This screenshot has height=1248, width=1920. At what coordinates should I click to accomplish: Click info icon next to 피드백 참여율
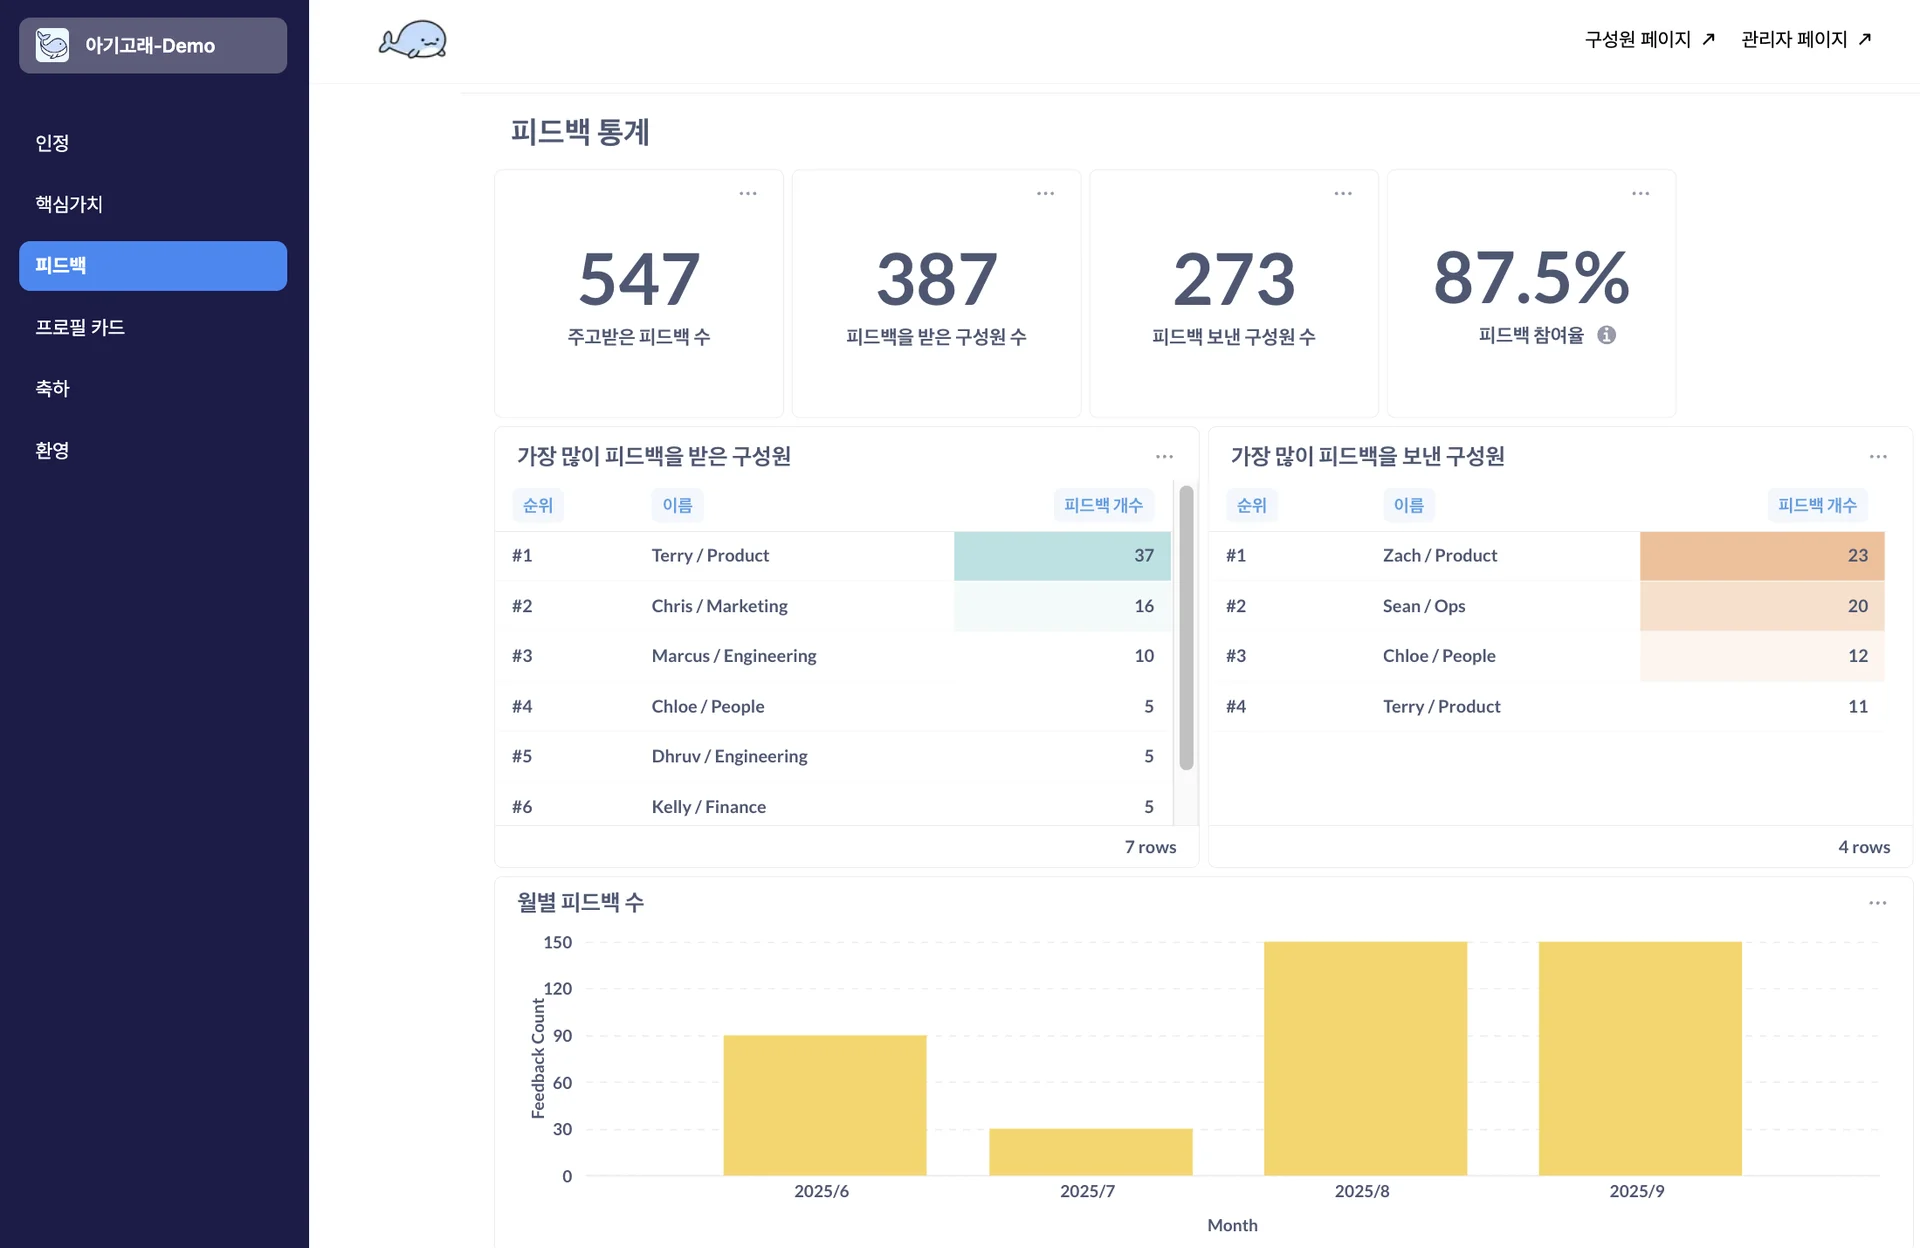point(1606,335)
